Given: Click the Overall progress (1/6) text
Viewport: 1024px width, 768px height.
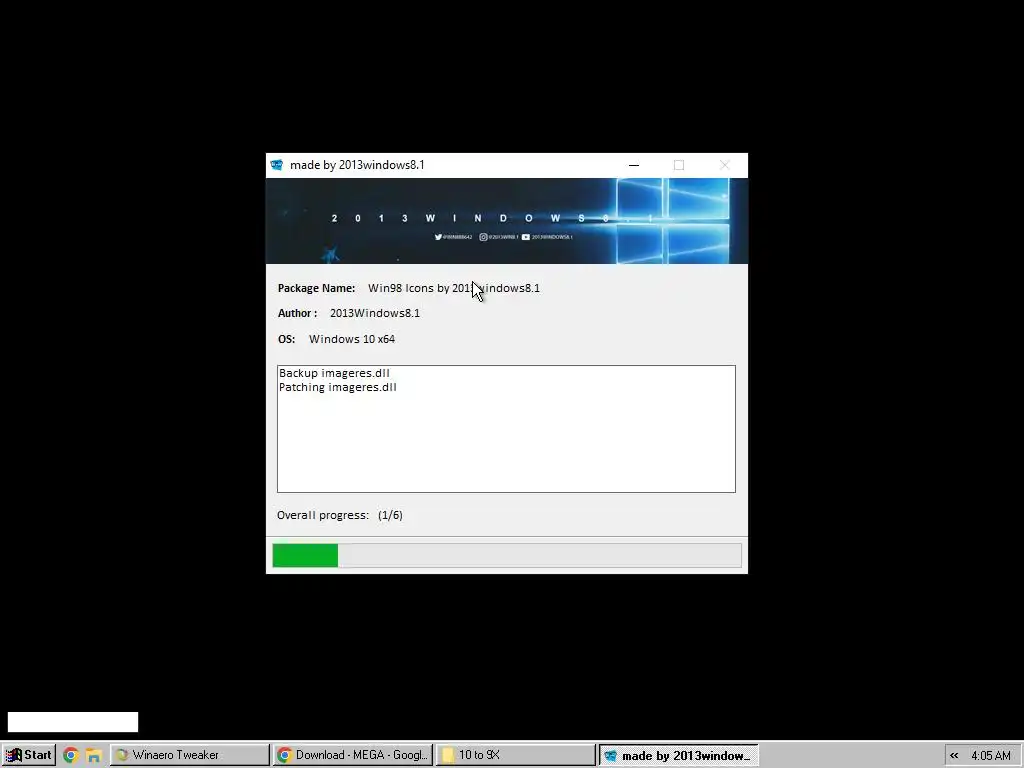Looking at the screenshot, I should coord(340,515).
